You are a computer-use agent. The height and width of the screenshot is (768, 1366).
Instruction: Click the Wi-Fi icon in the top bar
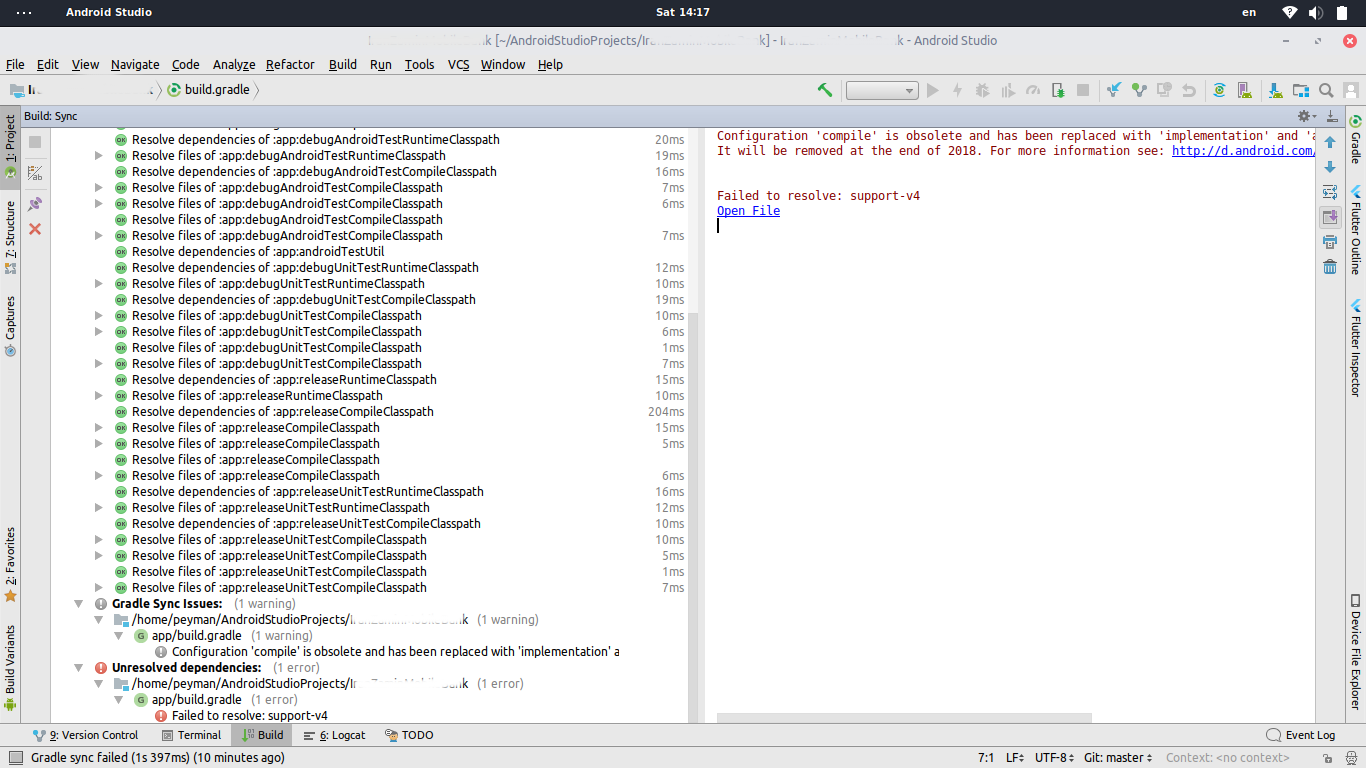[x=1290, y=12]
